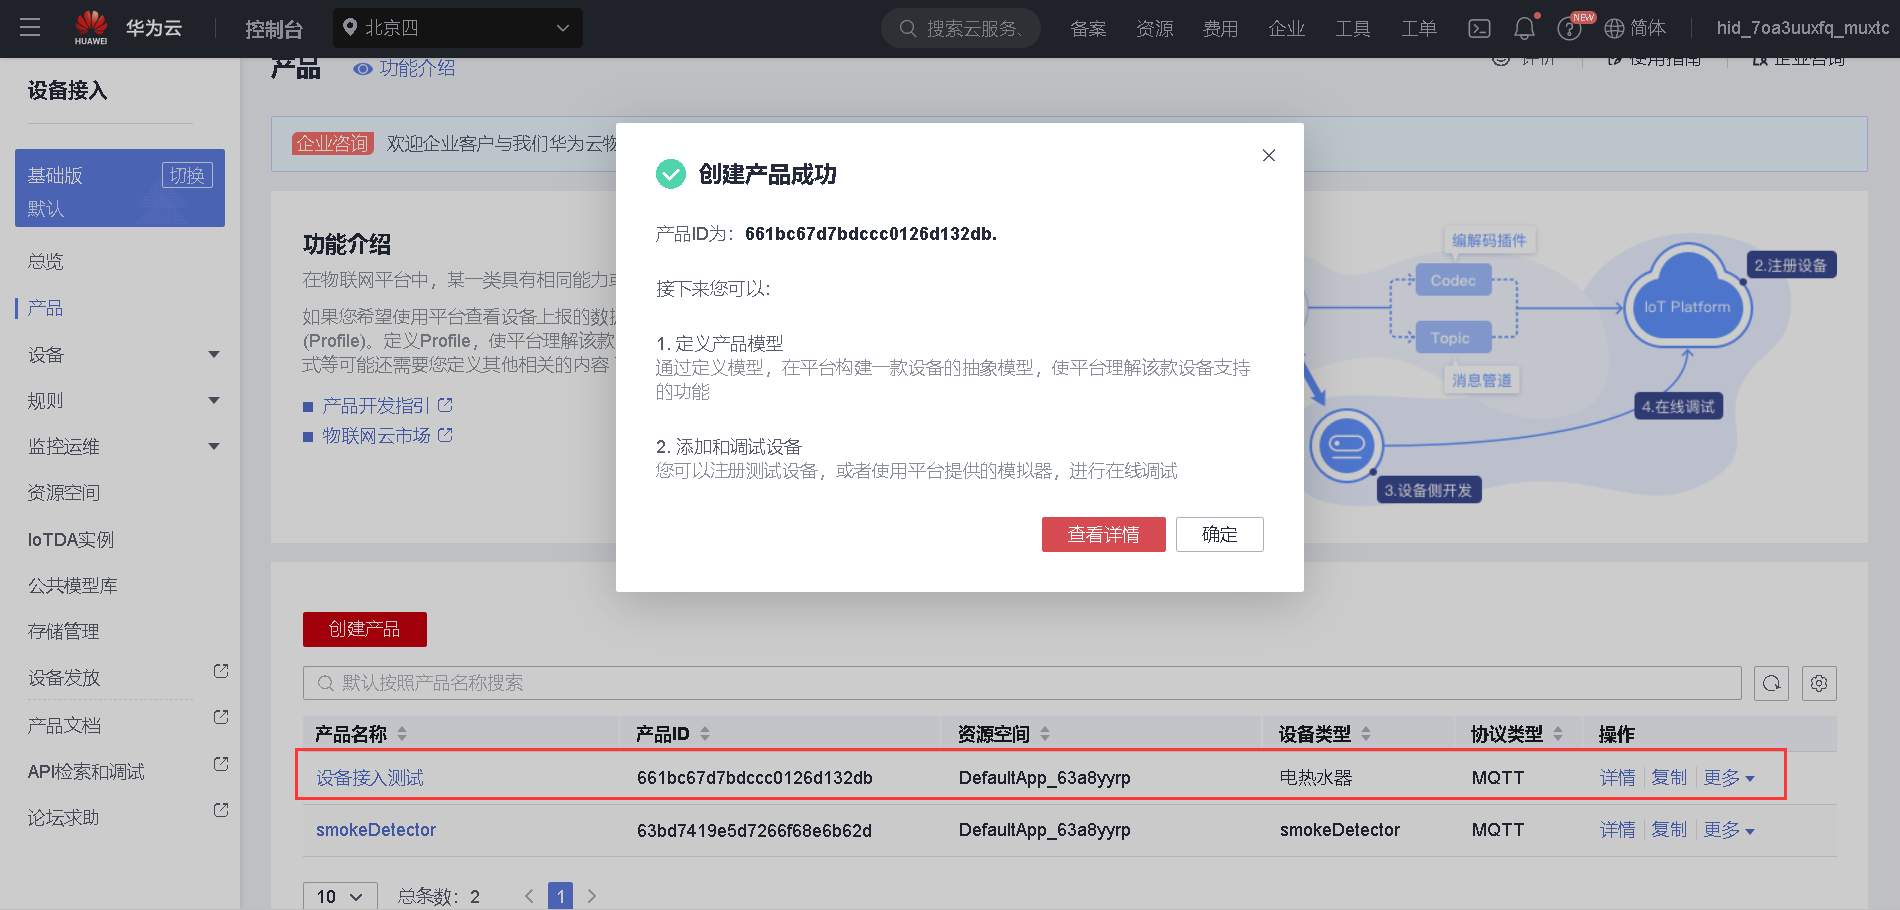Open 更多 menu for 设备接入测试
This screenshot has height=910, width=1900.
(1729, 778)
